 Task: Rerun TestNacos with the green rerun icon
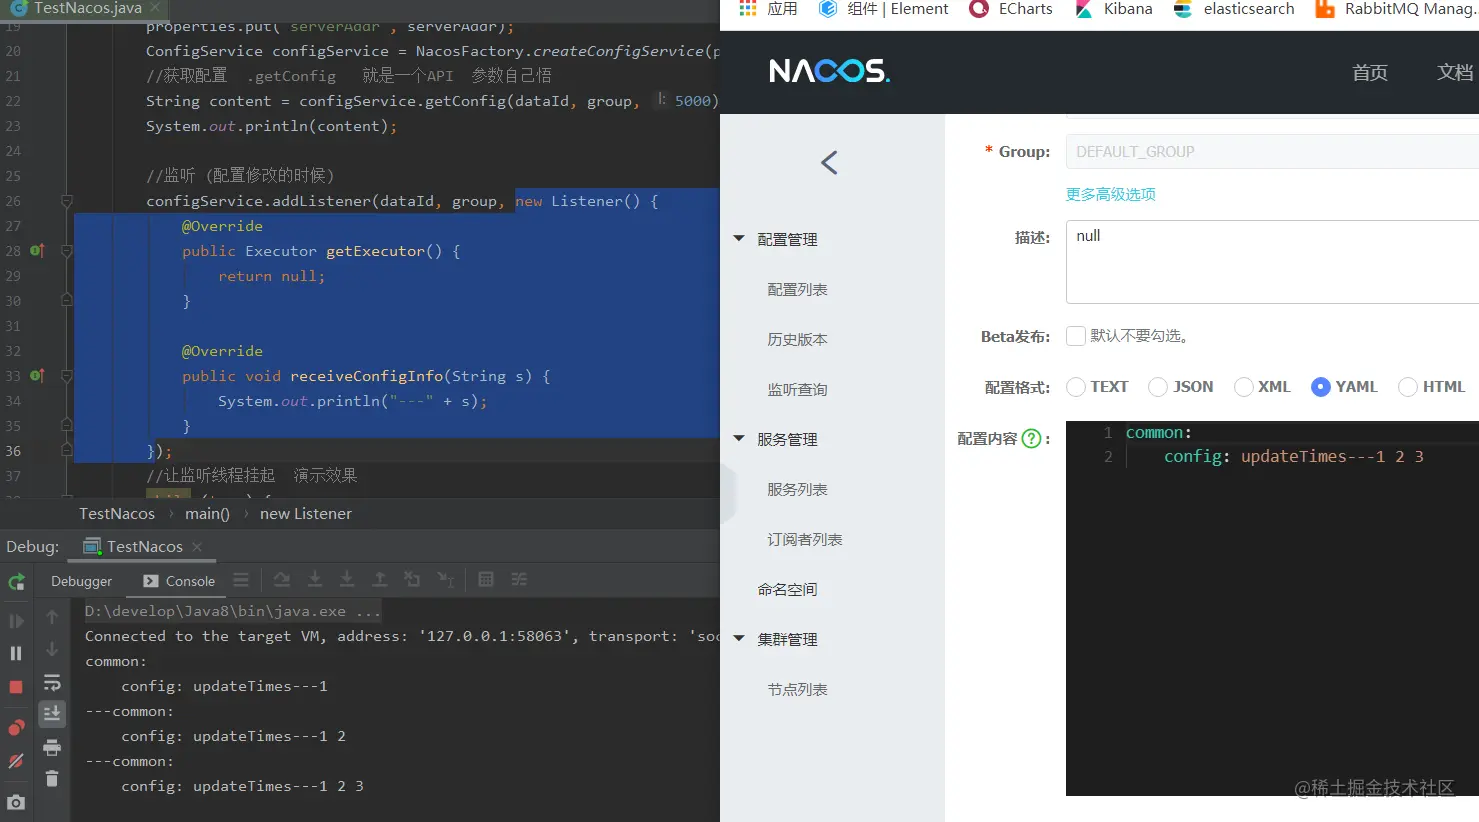coord(16,582)
